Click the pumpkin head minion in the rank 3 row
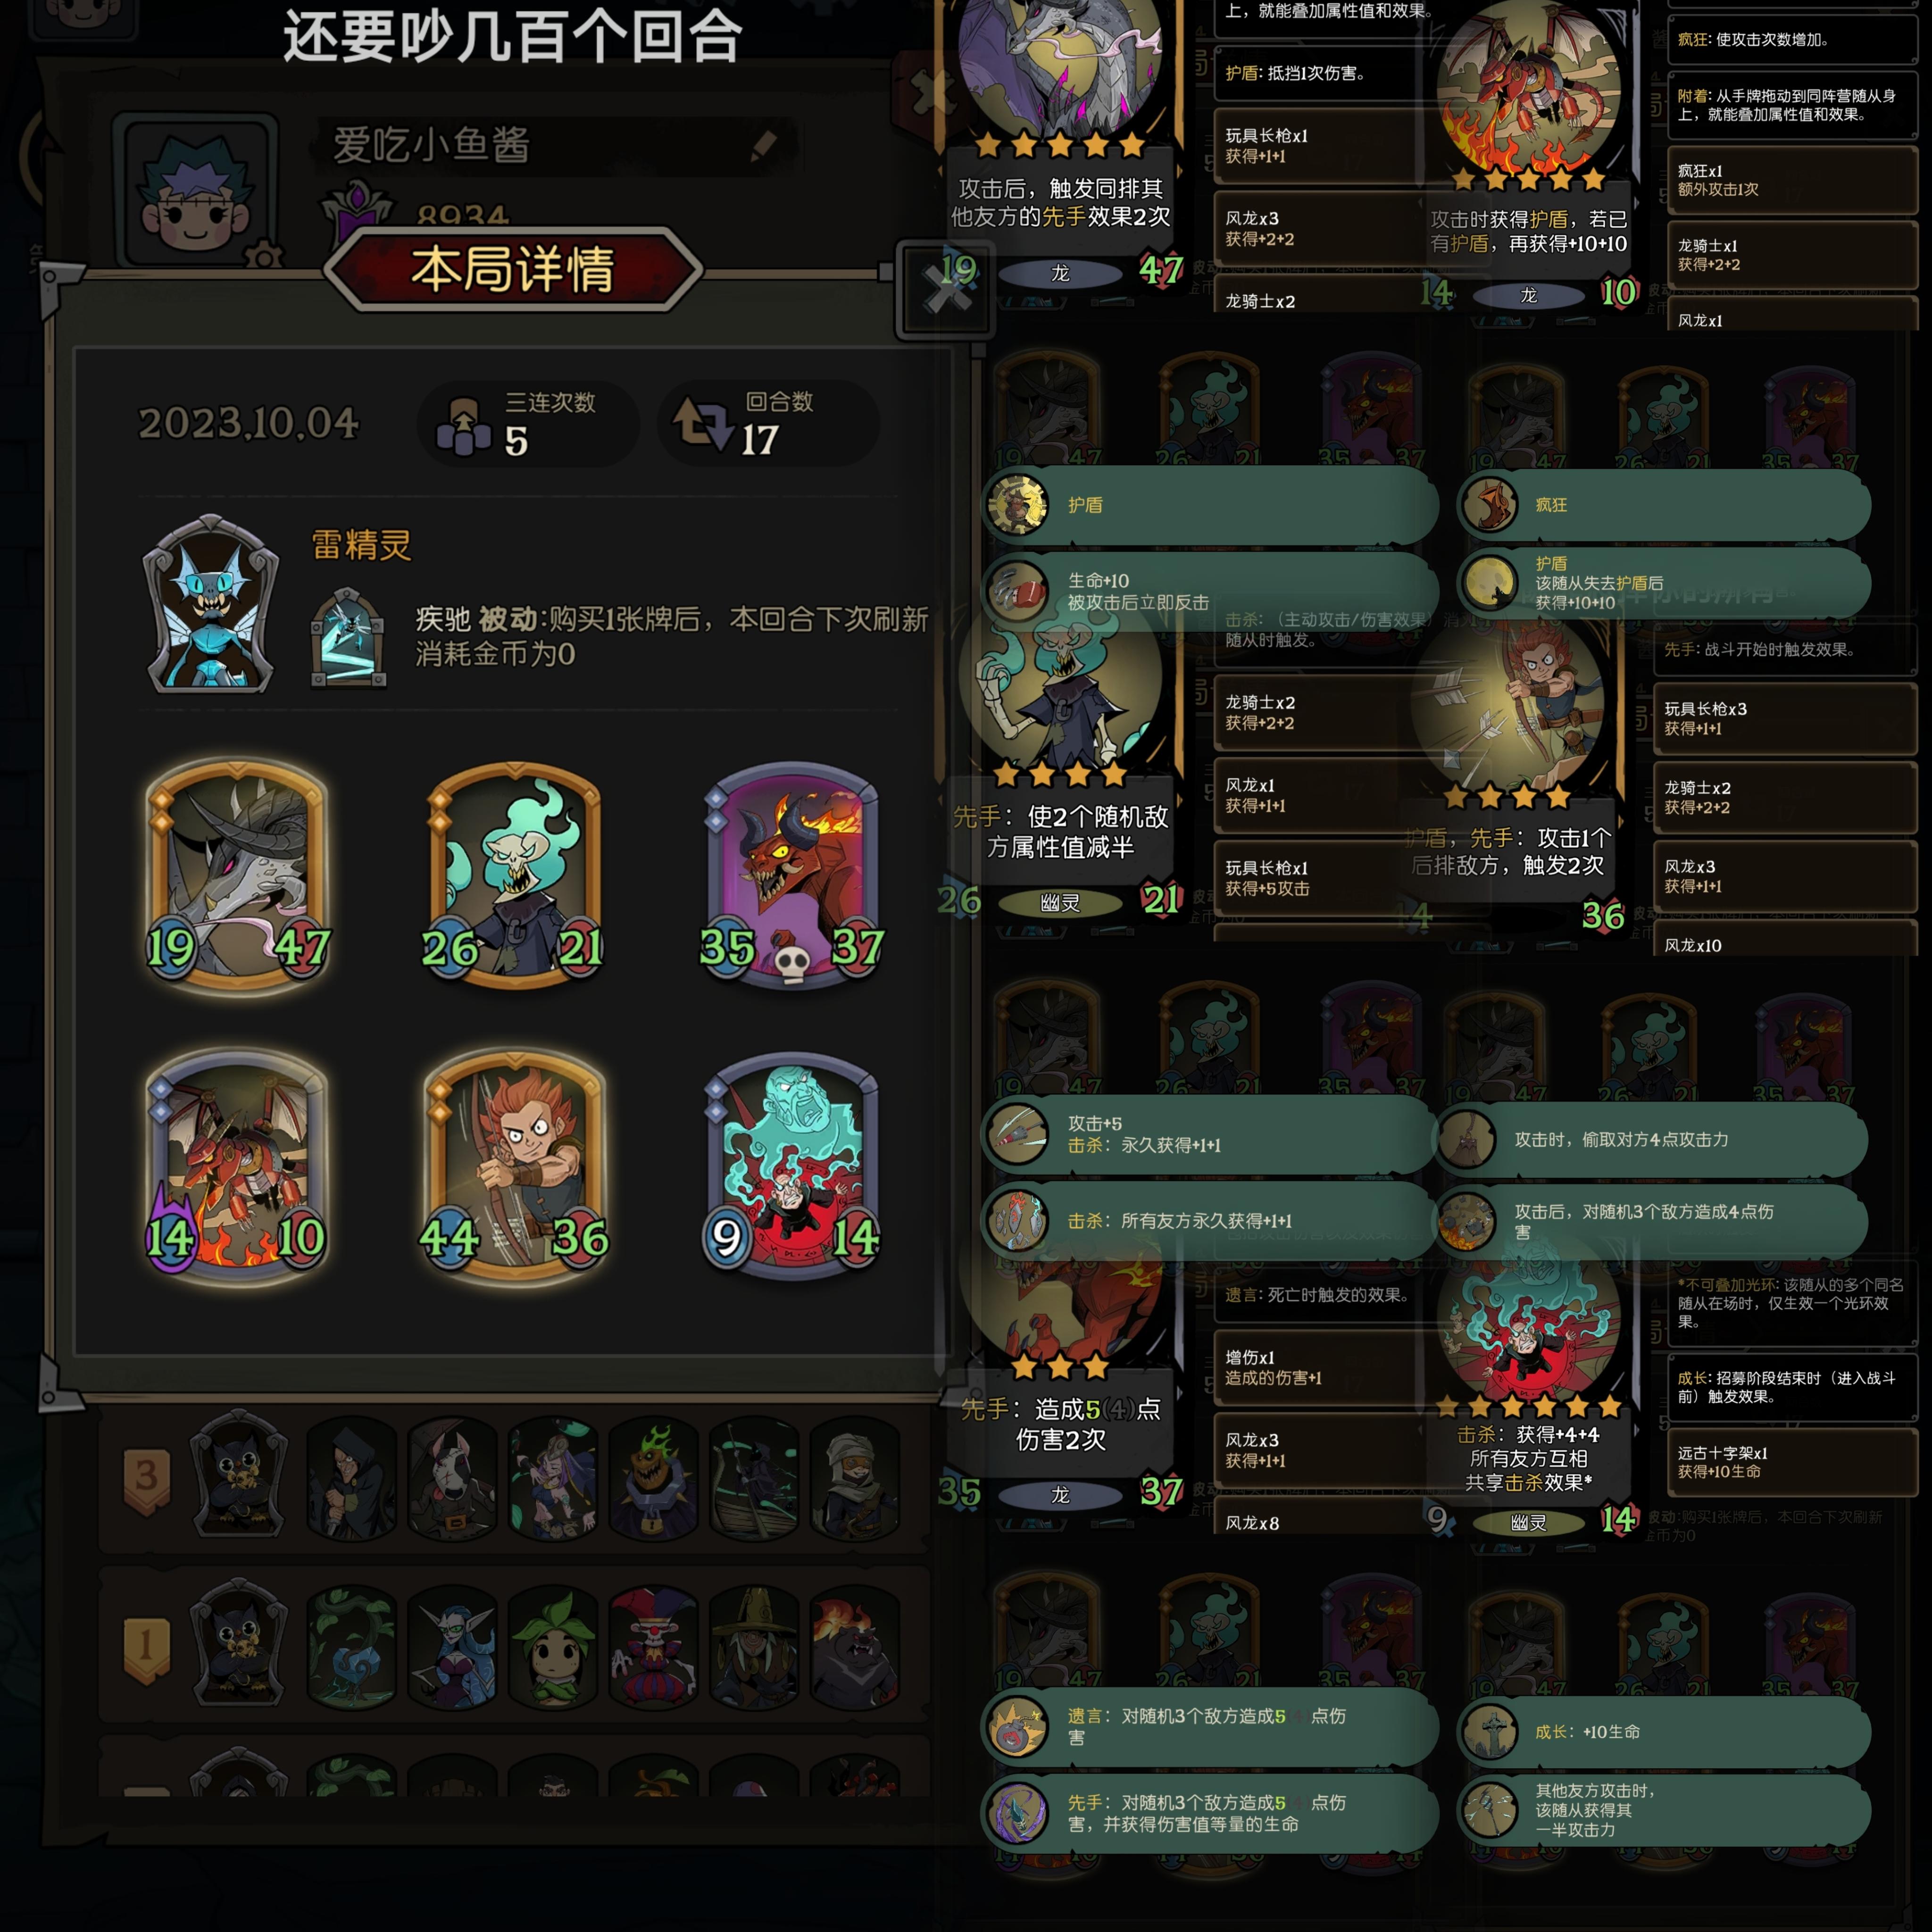The image size is (1932, 1932). 654,1478
